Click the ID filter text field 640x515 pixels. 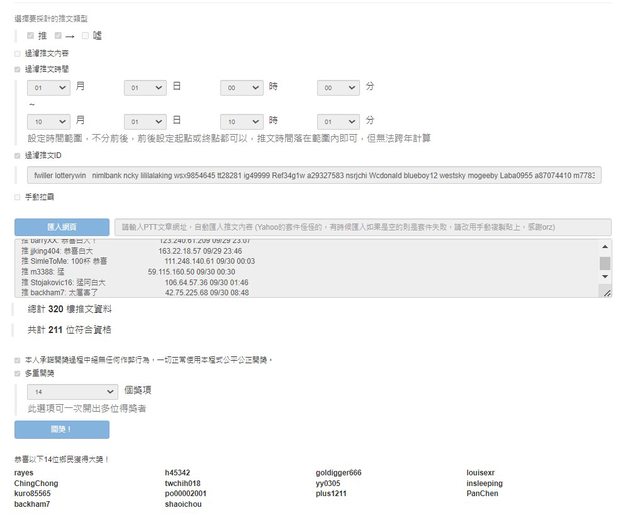tap(313, 175)
